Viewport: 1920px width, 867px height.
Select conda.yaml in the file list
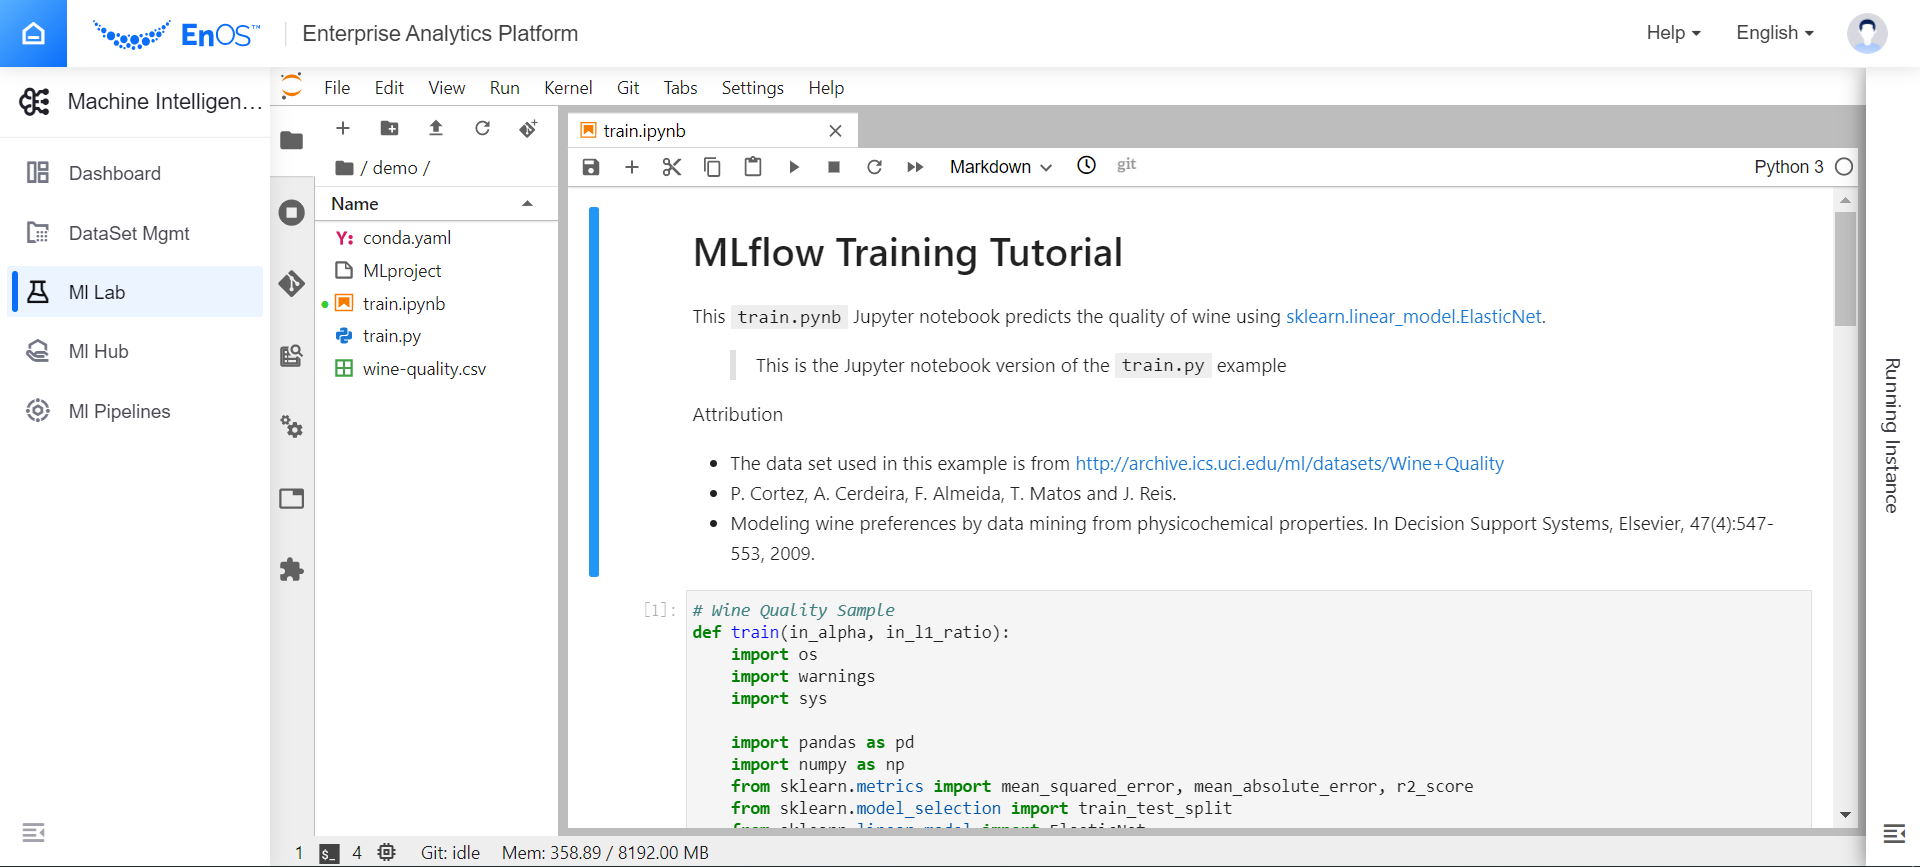[x=436, y=238]
